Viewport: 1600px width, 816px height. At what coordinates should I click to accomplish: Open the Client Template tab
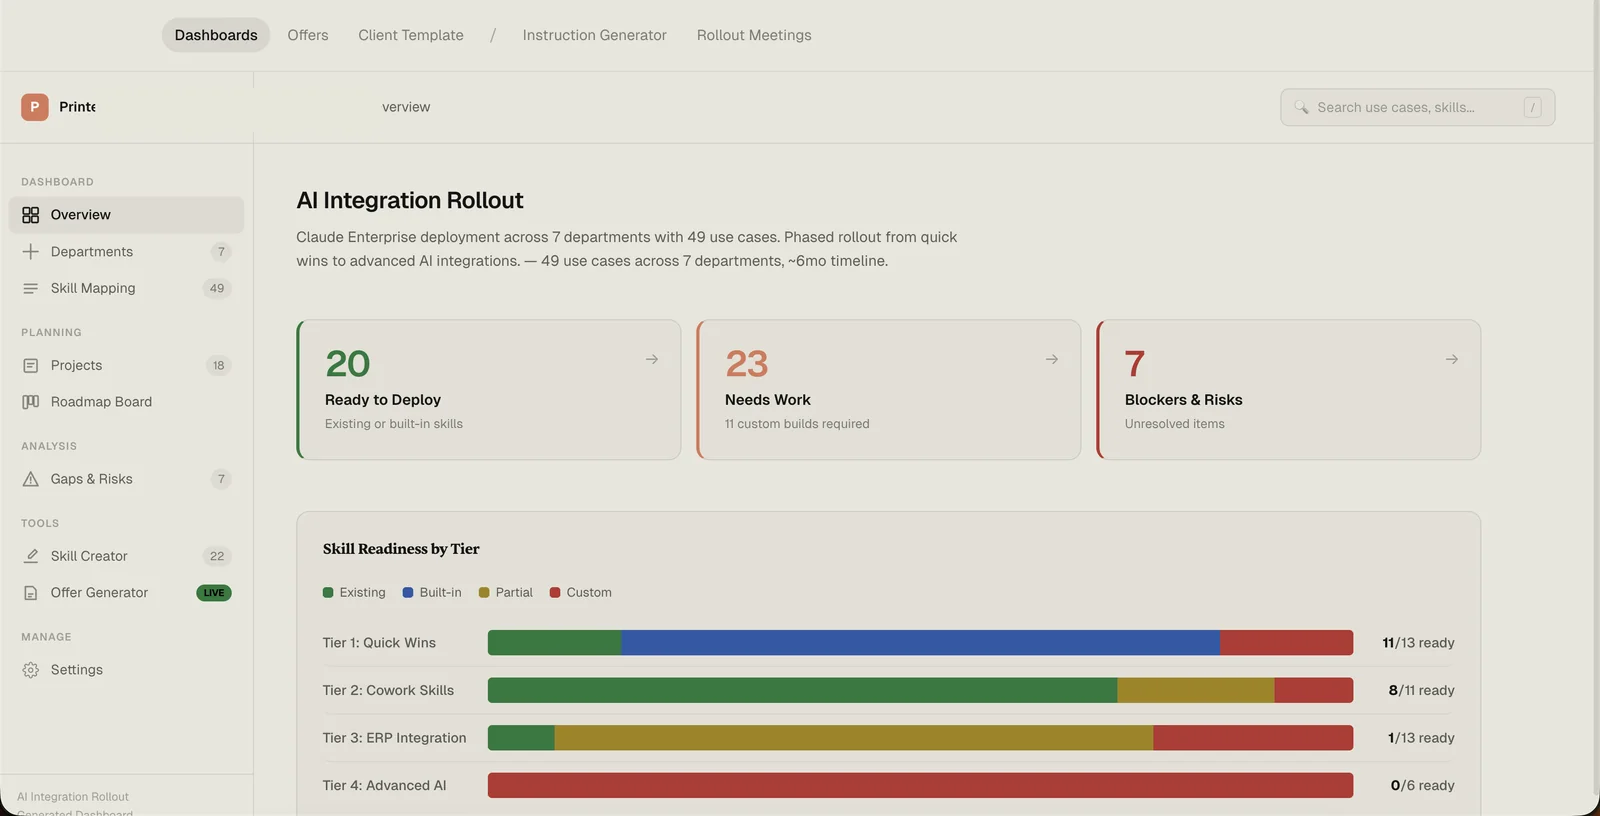pyautogui.click(x=411, y=35)
